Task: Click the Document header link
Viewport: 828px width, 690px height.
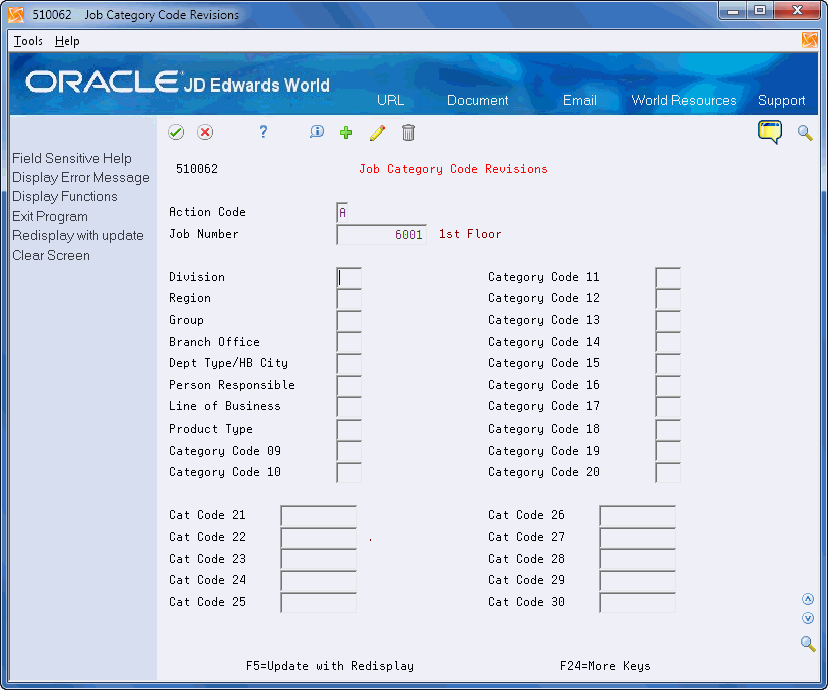Action: pyautogui.click(x=477, y=100)
